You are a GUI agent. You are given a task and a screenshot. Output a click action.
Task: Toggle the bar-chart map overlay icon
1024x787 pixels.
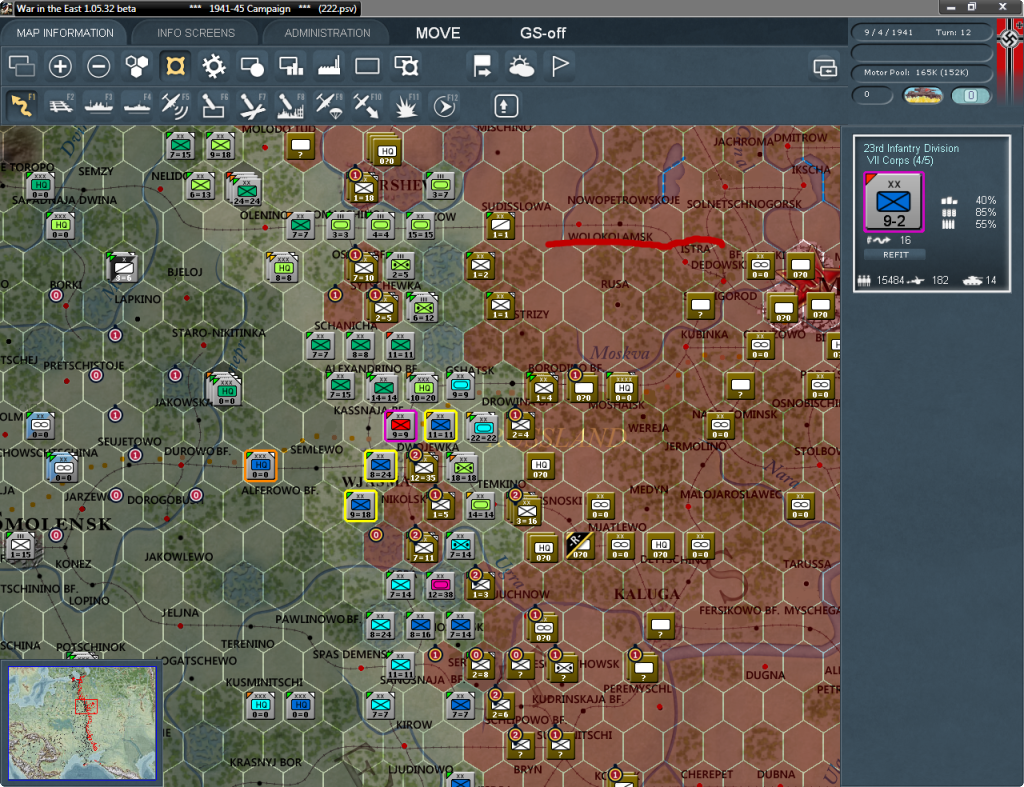point(291,66)
